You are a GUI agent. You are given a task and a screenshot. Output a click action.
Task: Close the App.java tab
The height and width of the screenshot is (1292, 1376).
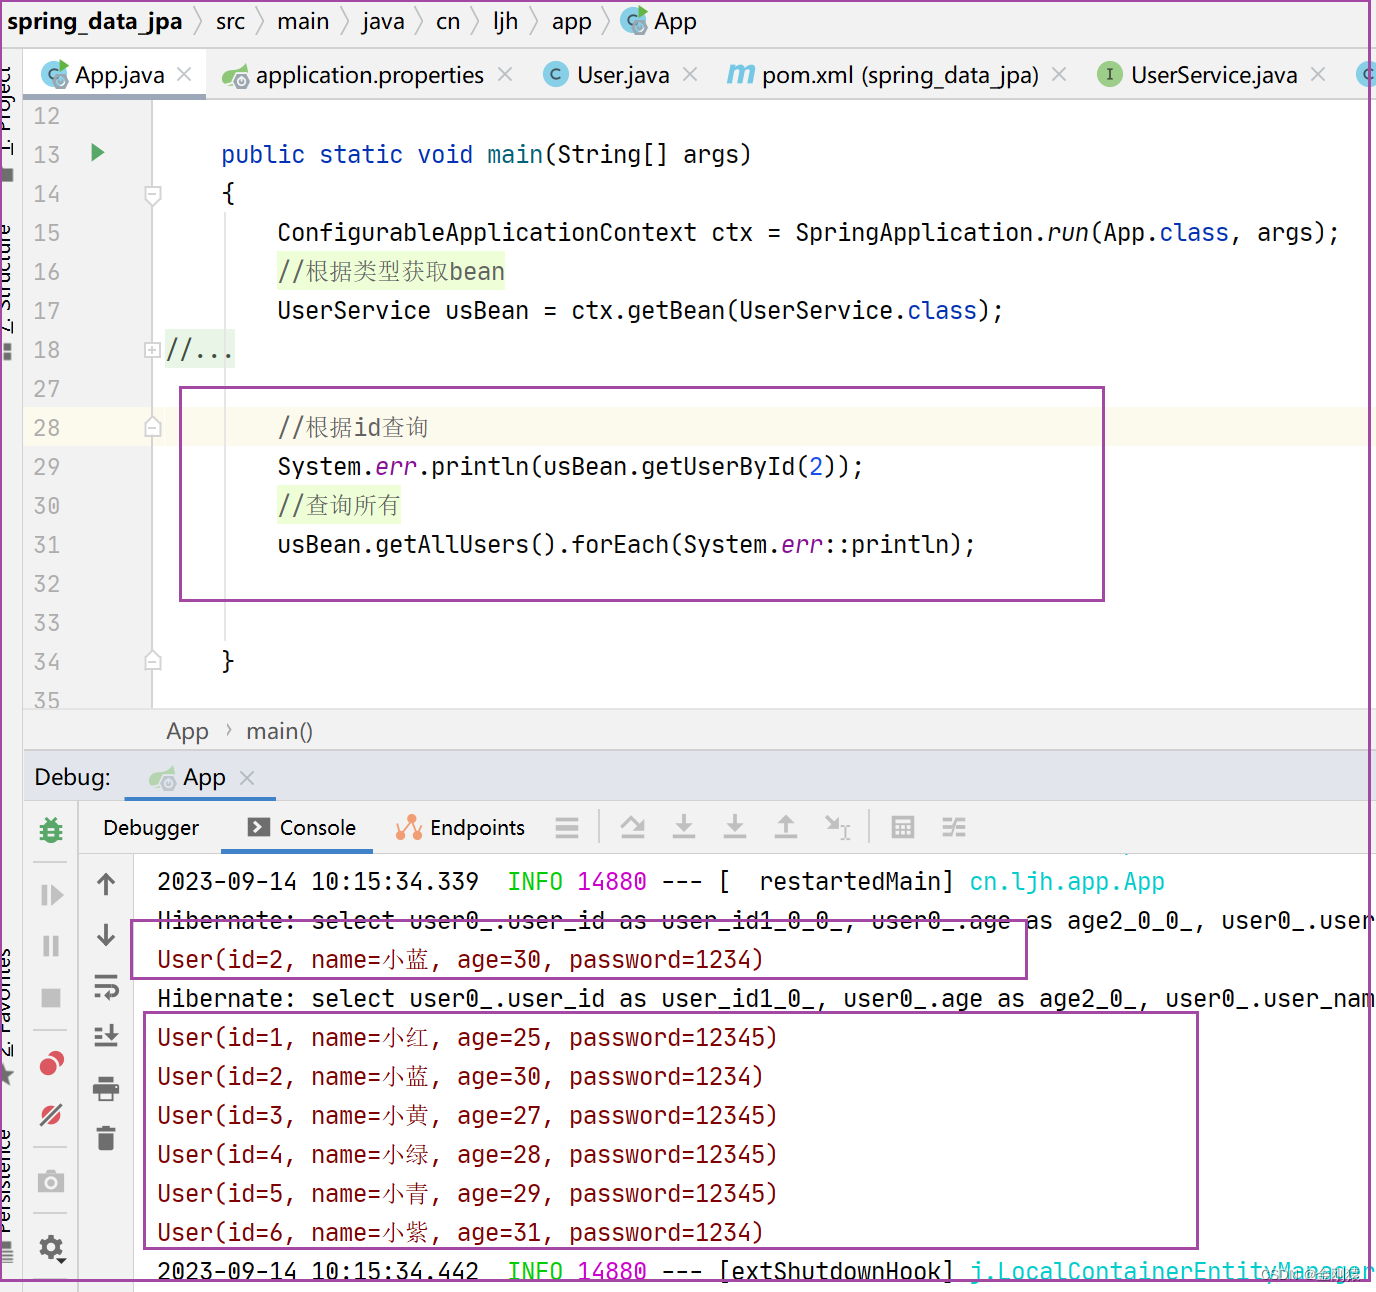pyautogui.click(x=184, y=74)
